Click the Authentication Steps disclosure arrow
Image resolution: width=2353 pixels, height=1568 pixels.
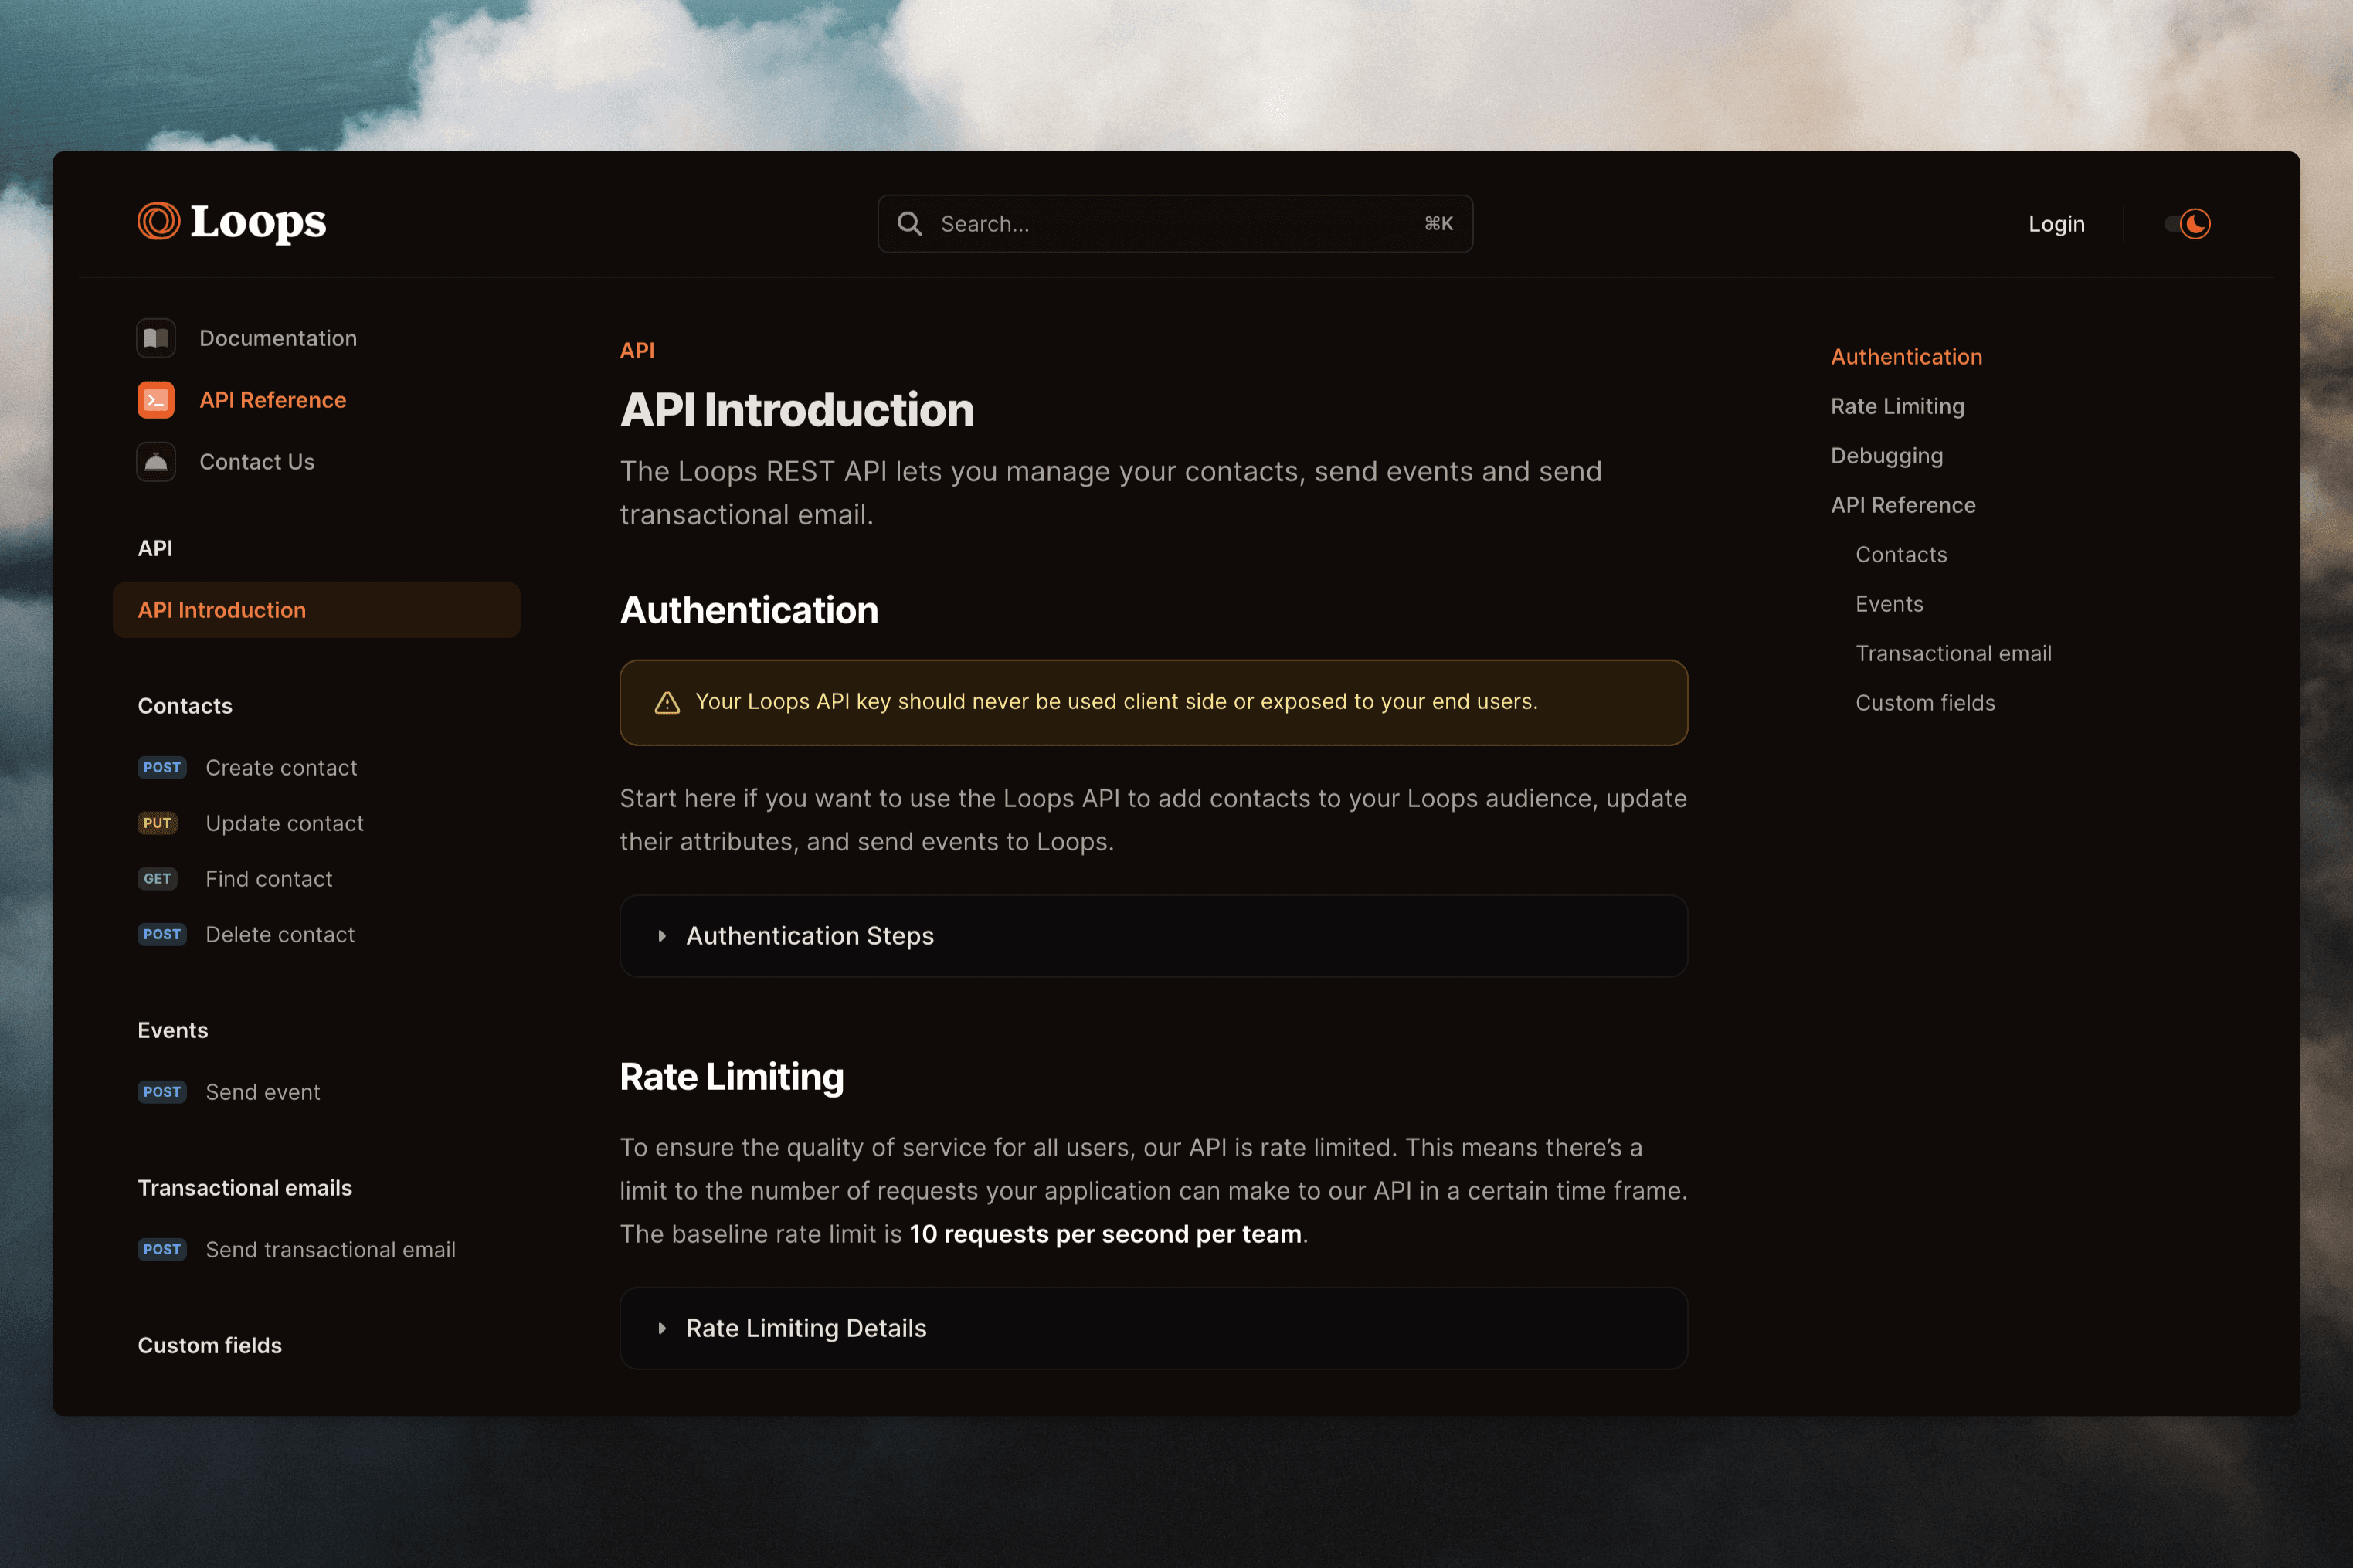pyautogui.click(x=662, y=936)
